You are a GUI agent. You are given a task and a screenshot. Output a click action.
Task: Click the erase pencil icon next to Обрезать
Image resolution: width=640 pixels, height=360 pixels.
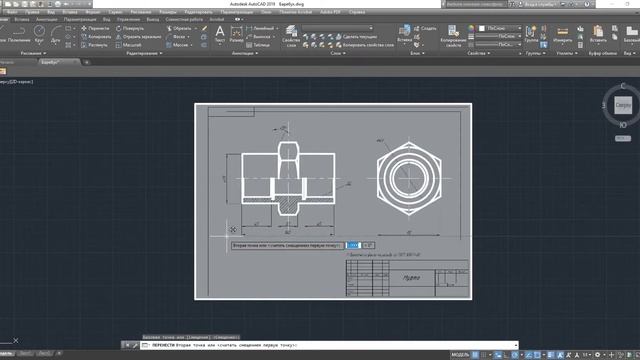204,28
